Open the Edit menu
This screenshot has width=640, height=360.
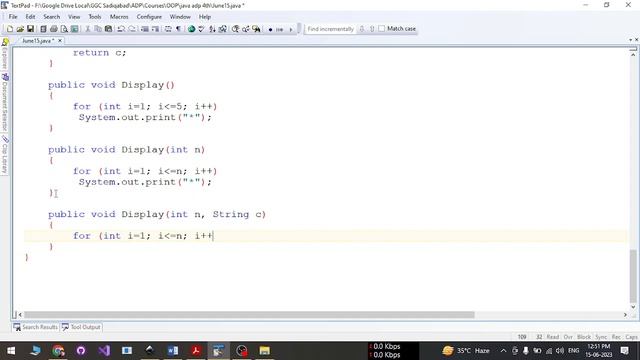click(30, 17)
